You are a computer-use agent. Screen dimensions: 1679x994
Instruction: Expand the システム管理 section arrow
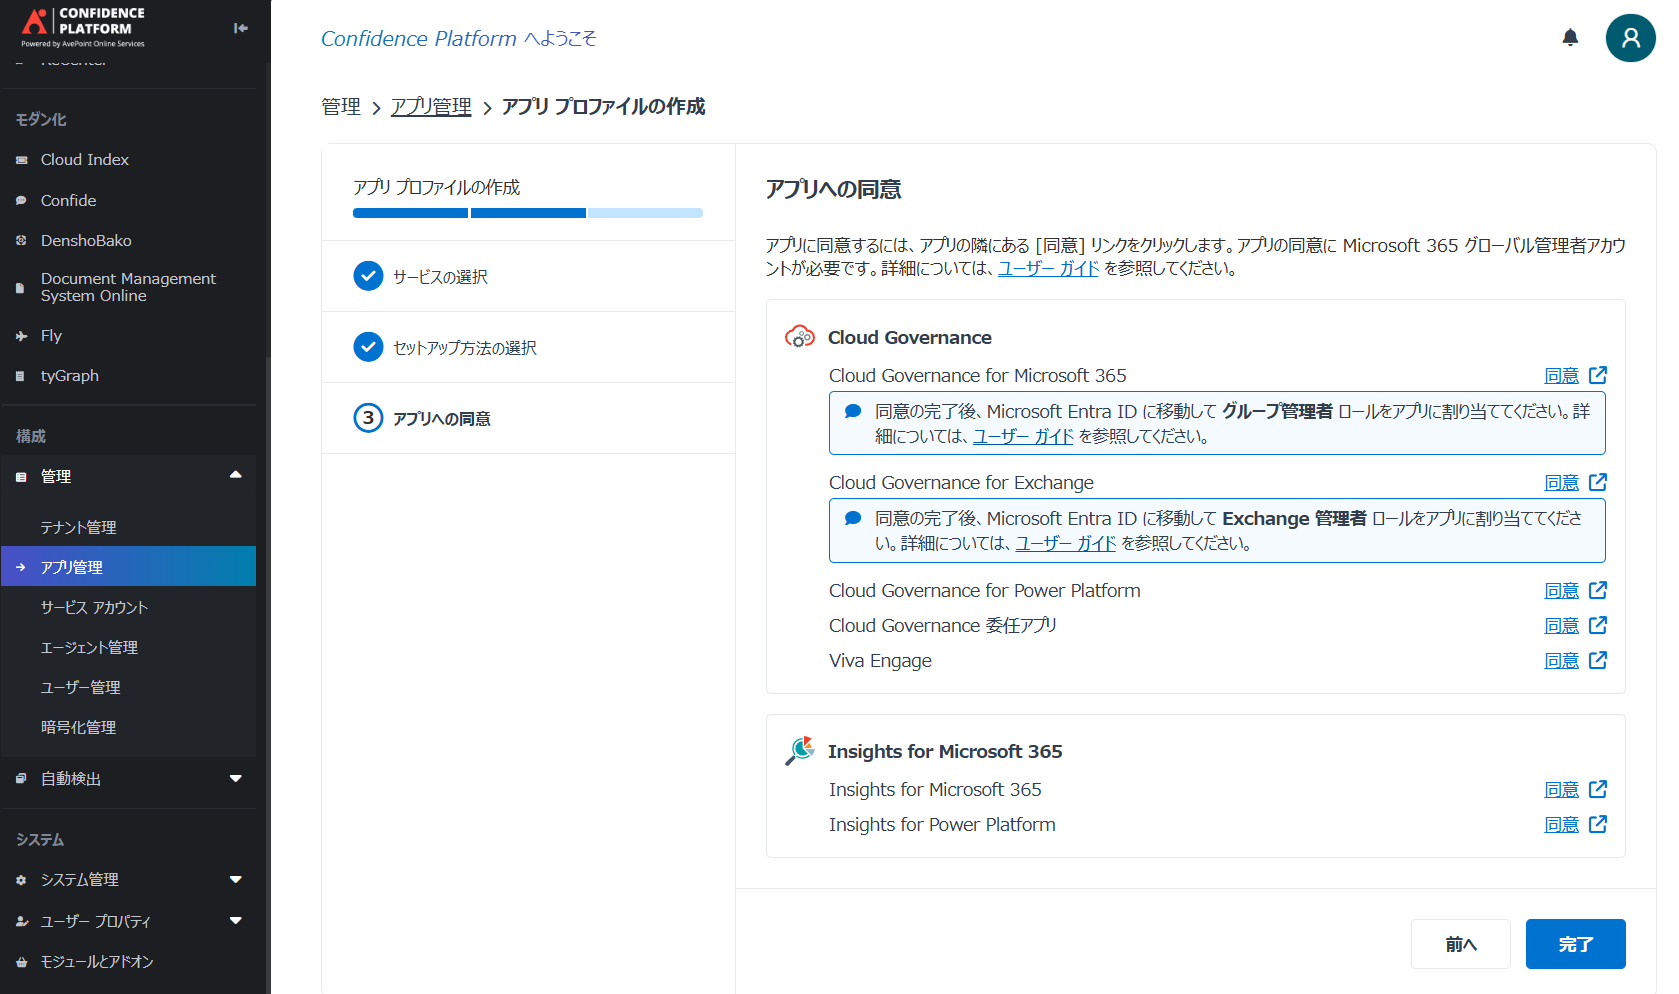[236, 879]
